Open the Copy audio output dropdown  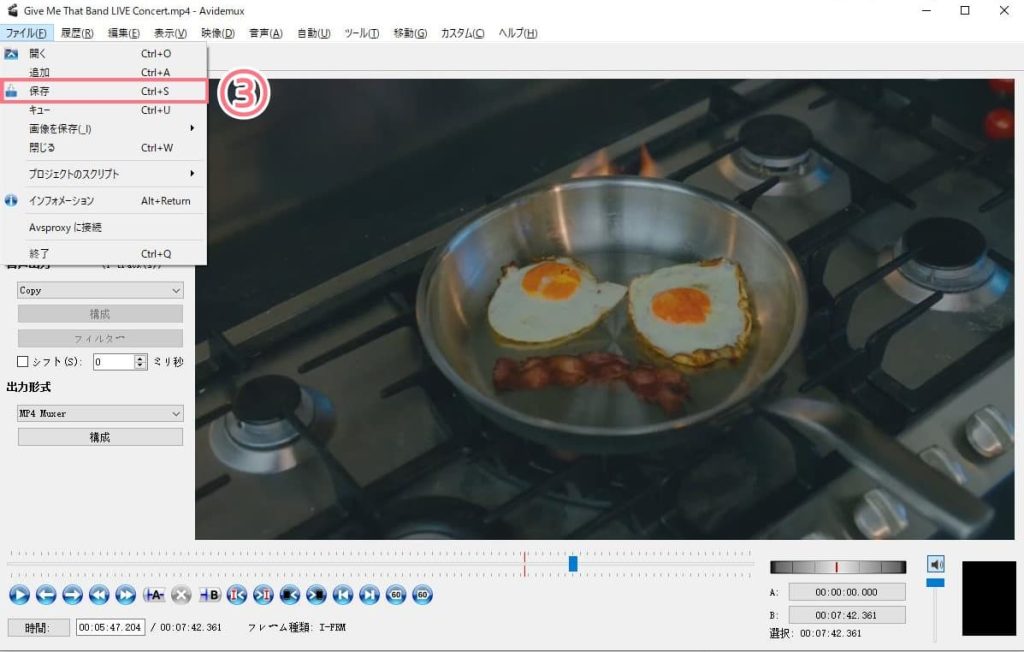tap(100, 290)
